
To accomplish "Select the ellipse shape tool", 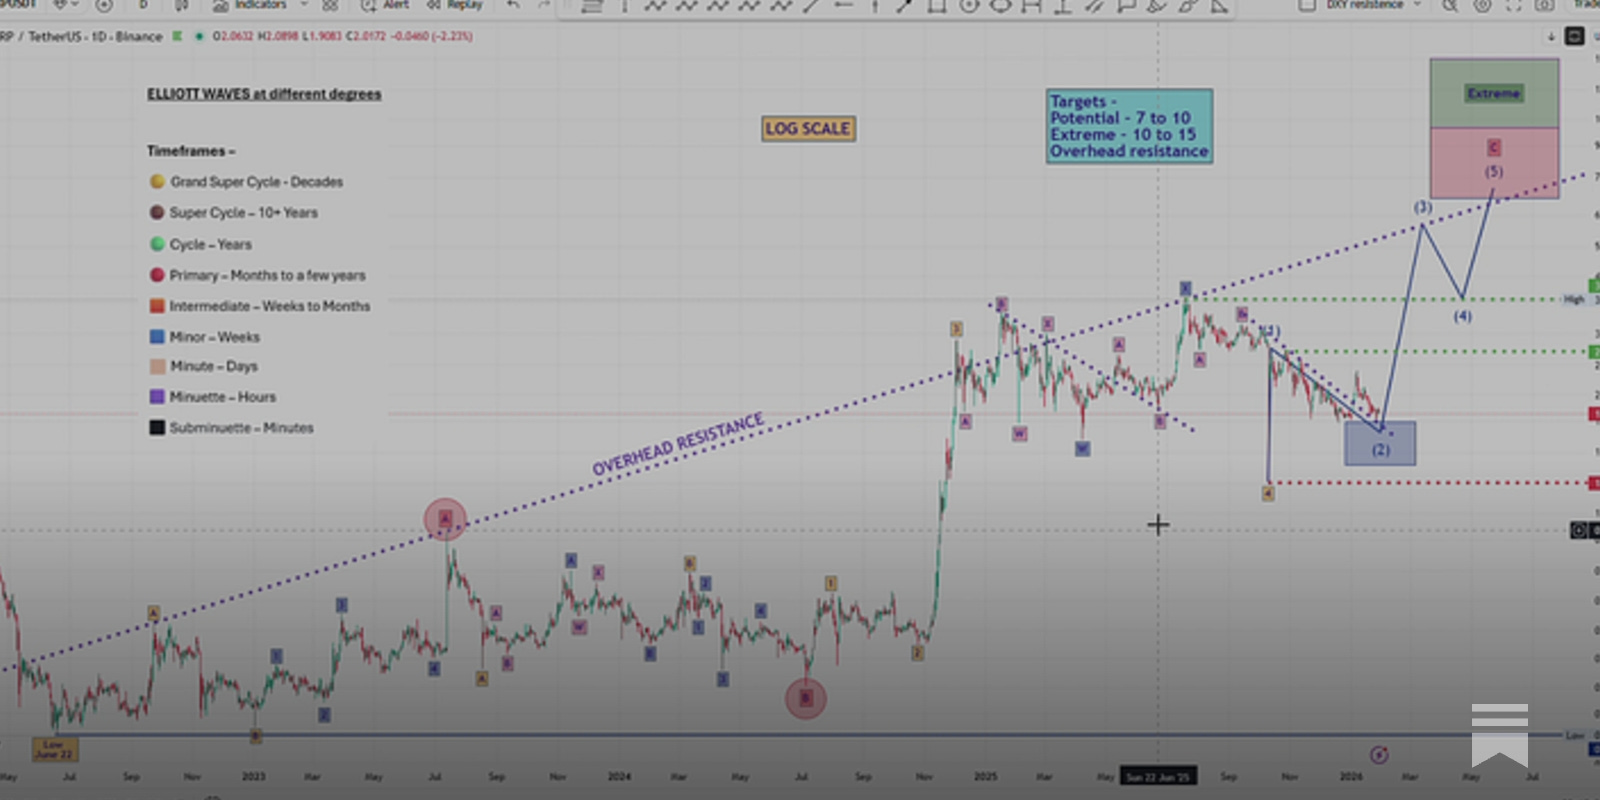I will click(1000, 6).
